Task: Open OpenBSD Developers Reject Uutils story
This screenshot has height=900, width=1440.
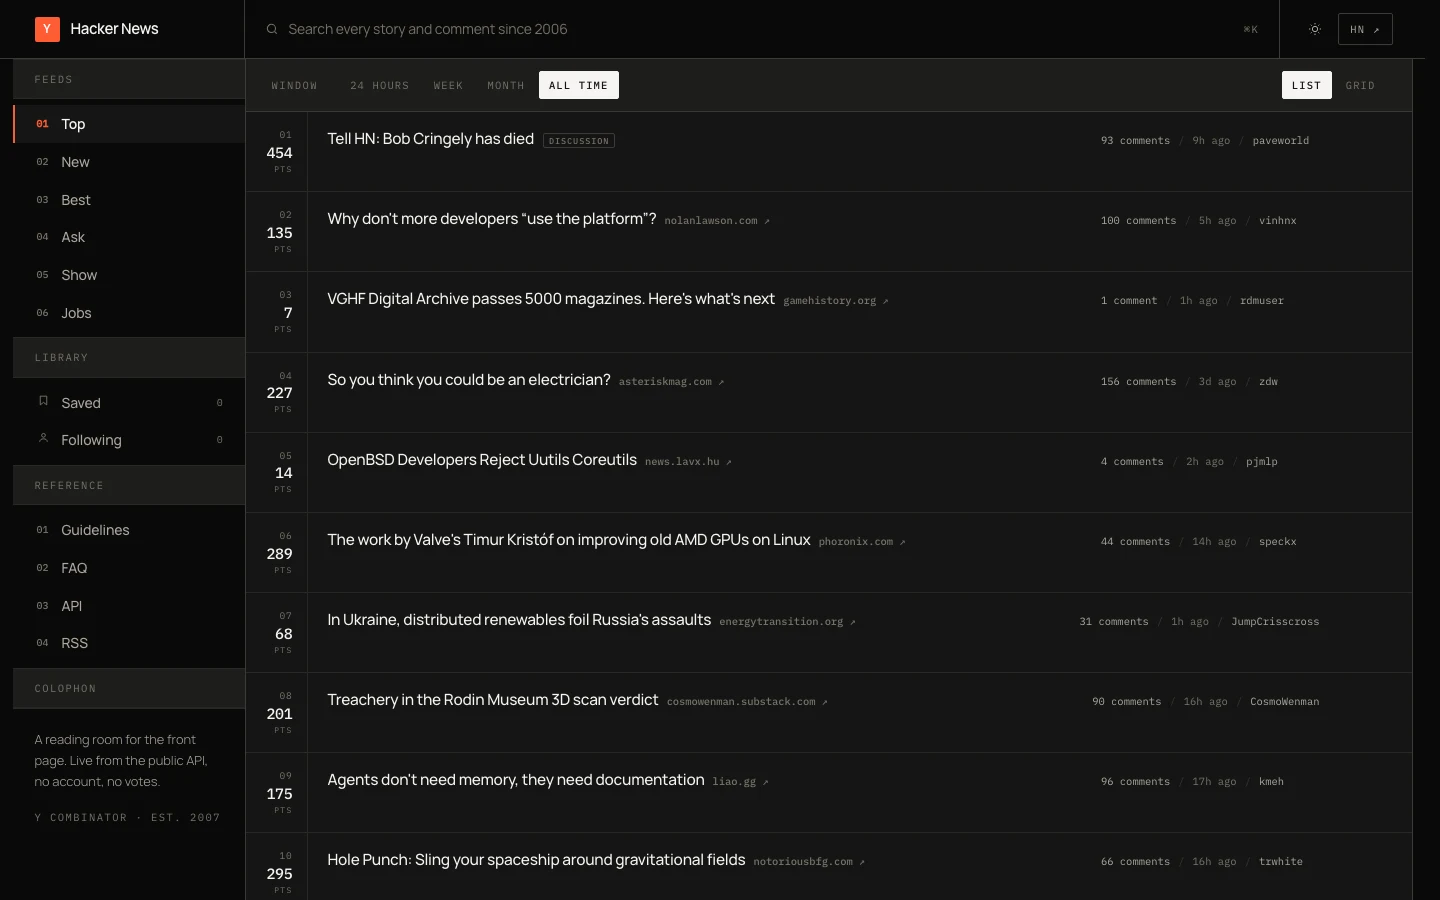Action: [482, 460]
